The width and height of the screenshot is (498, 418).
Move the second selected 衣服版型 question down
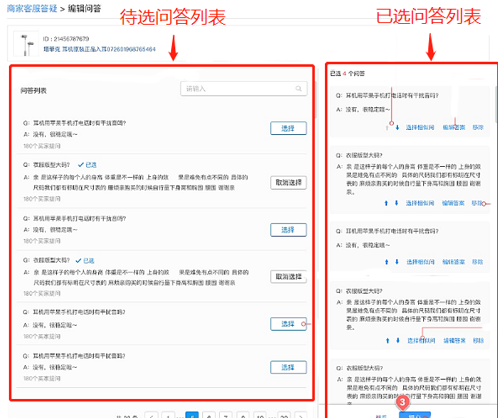[396, 203]
